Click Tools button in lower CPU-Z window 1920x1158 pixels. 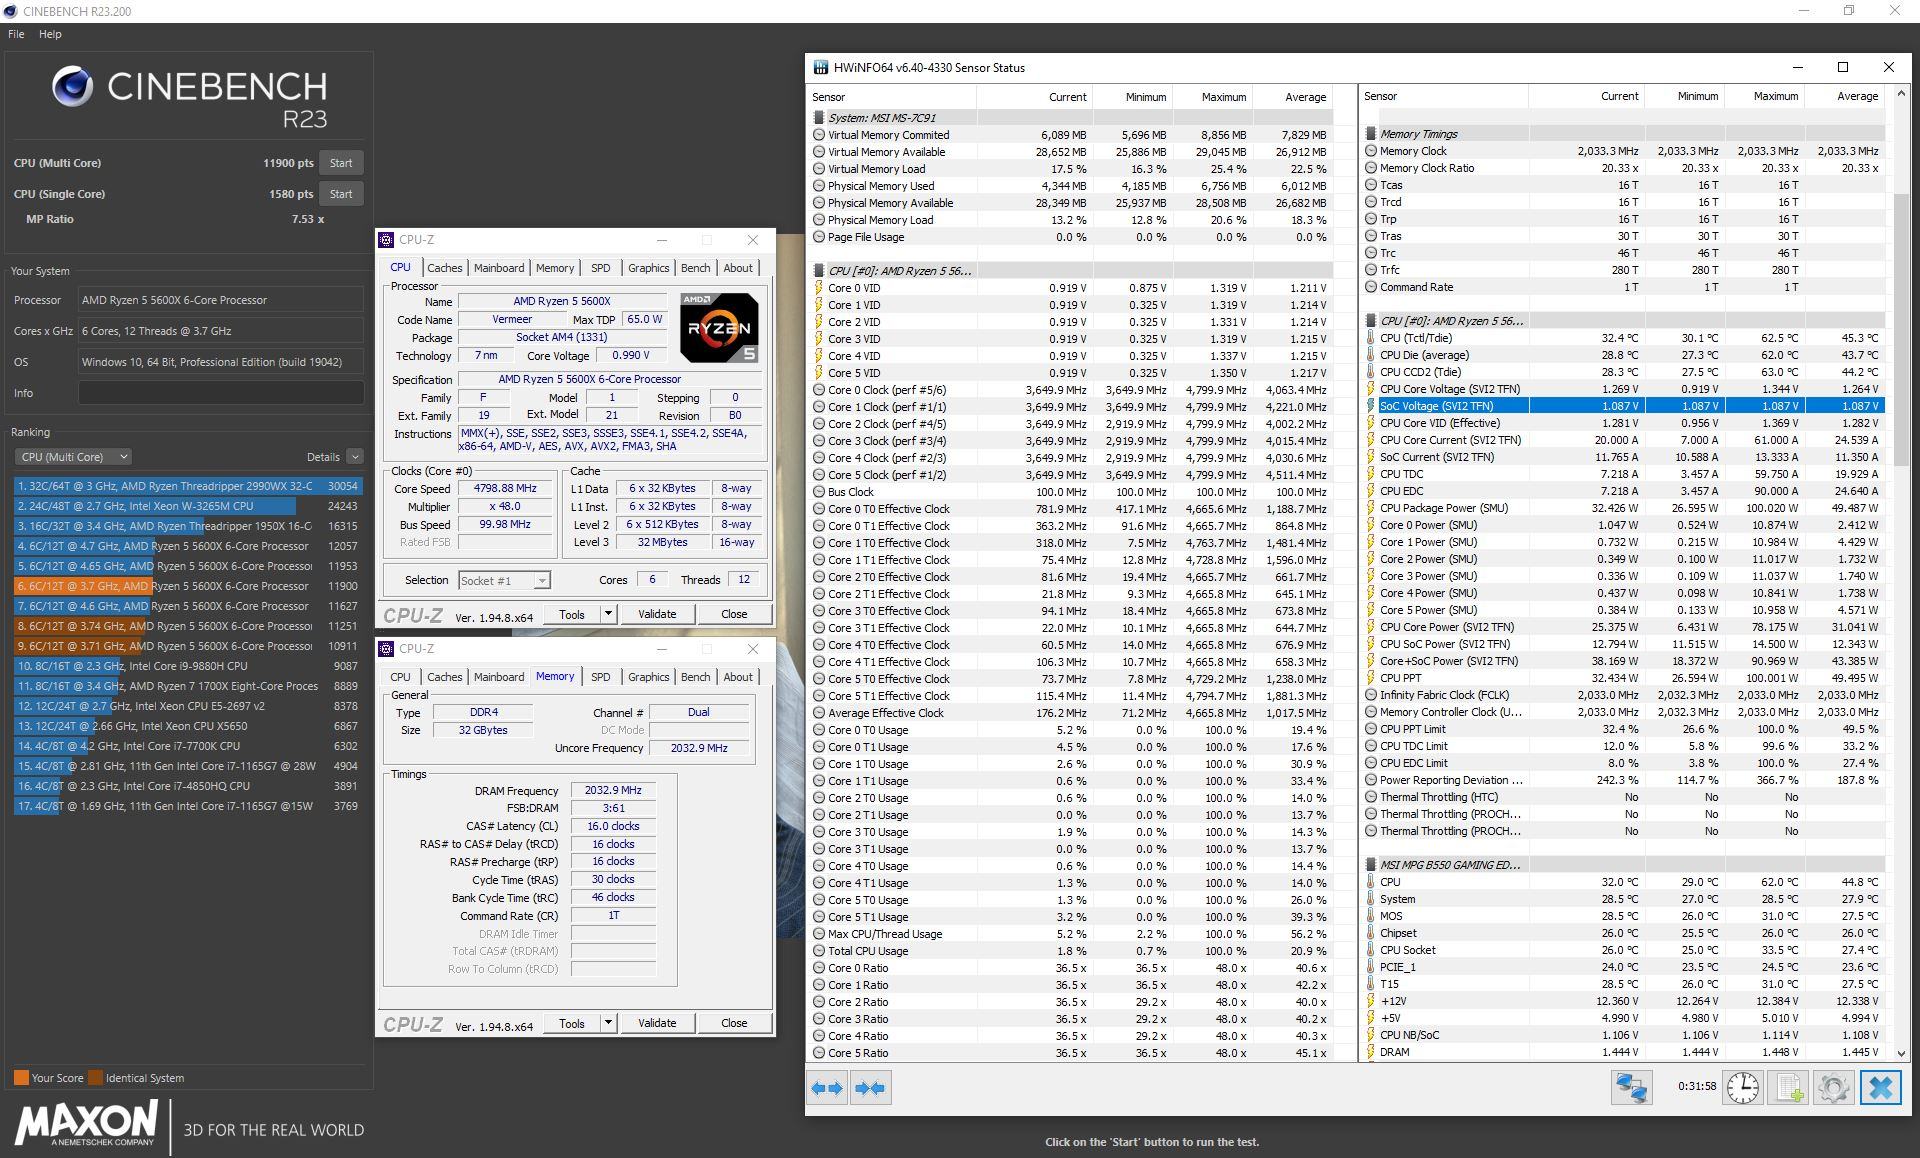(x=572, y=1023)
